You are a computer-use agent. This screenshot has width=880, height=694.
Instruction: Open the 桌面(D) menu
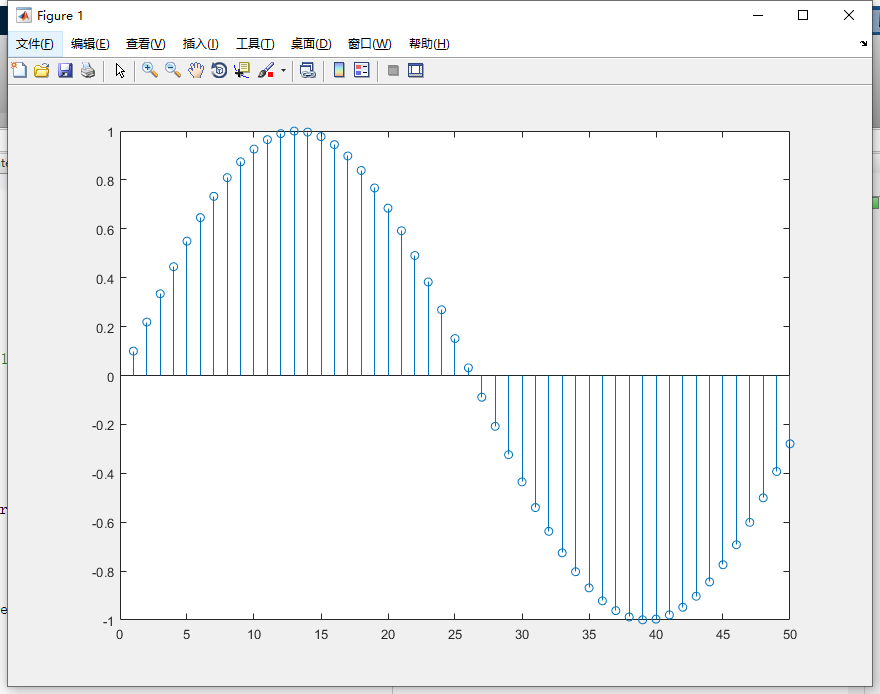click(311, 44)
